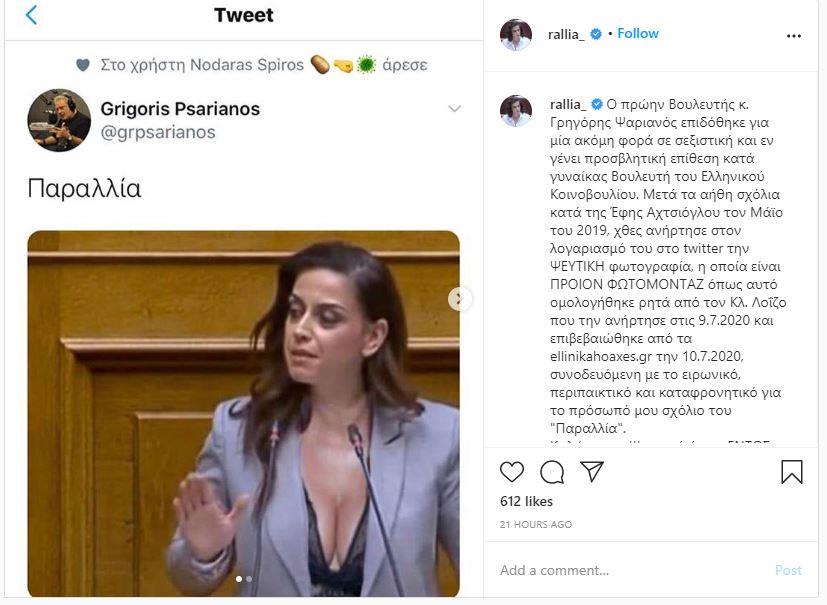Image resolution: width=827 pixels, height=605 pixels.
Task: Click the liked-by heart icon above tweet
Action: click(83, 65)
